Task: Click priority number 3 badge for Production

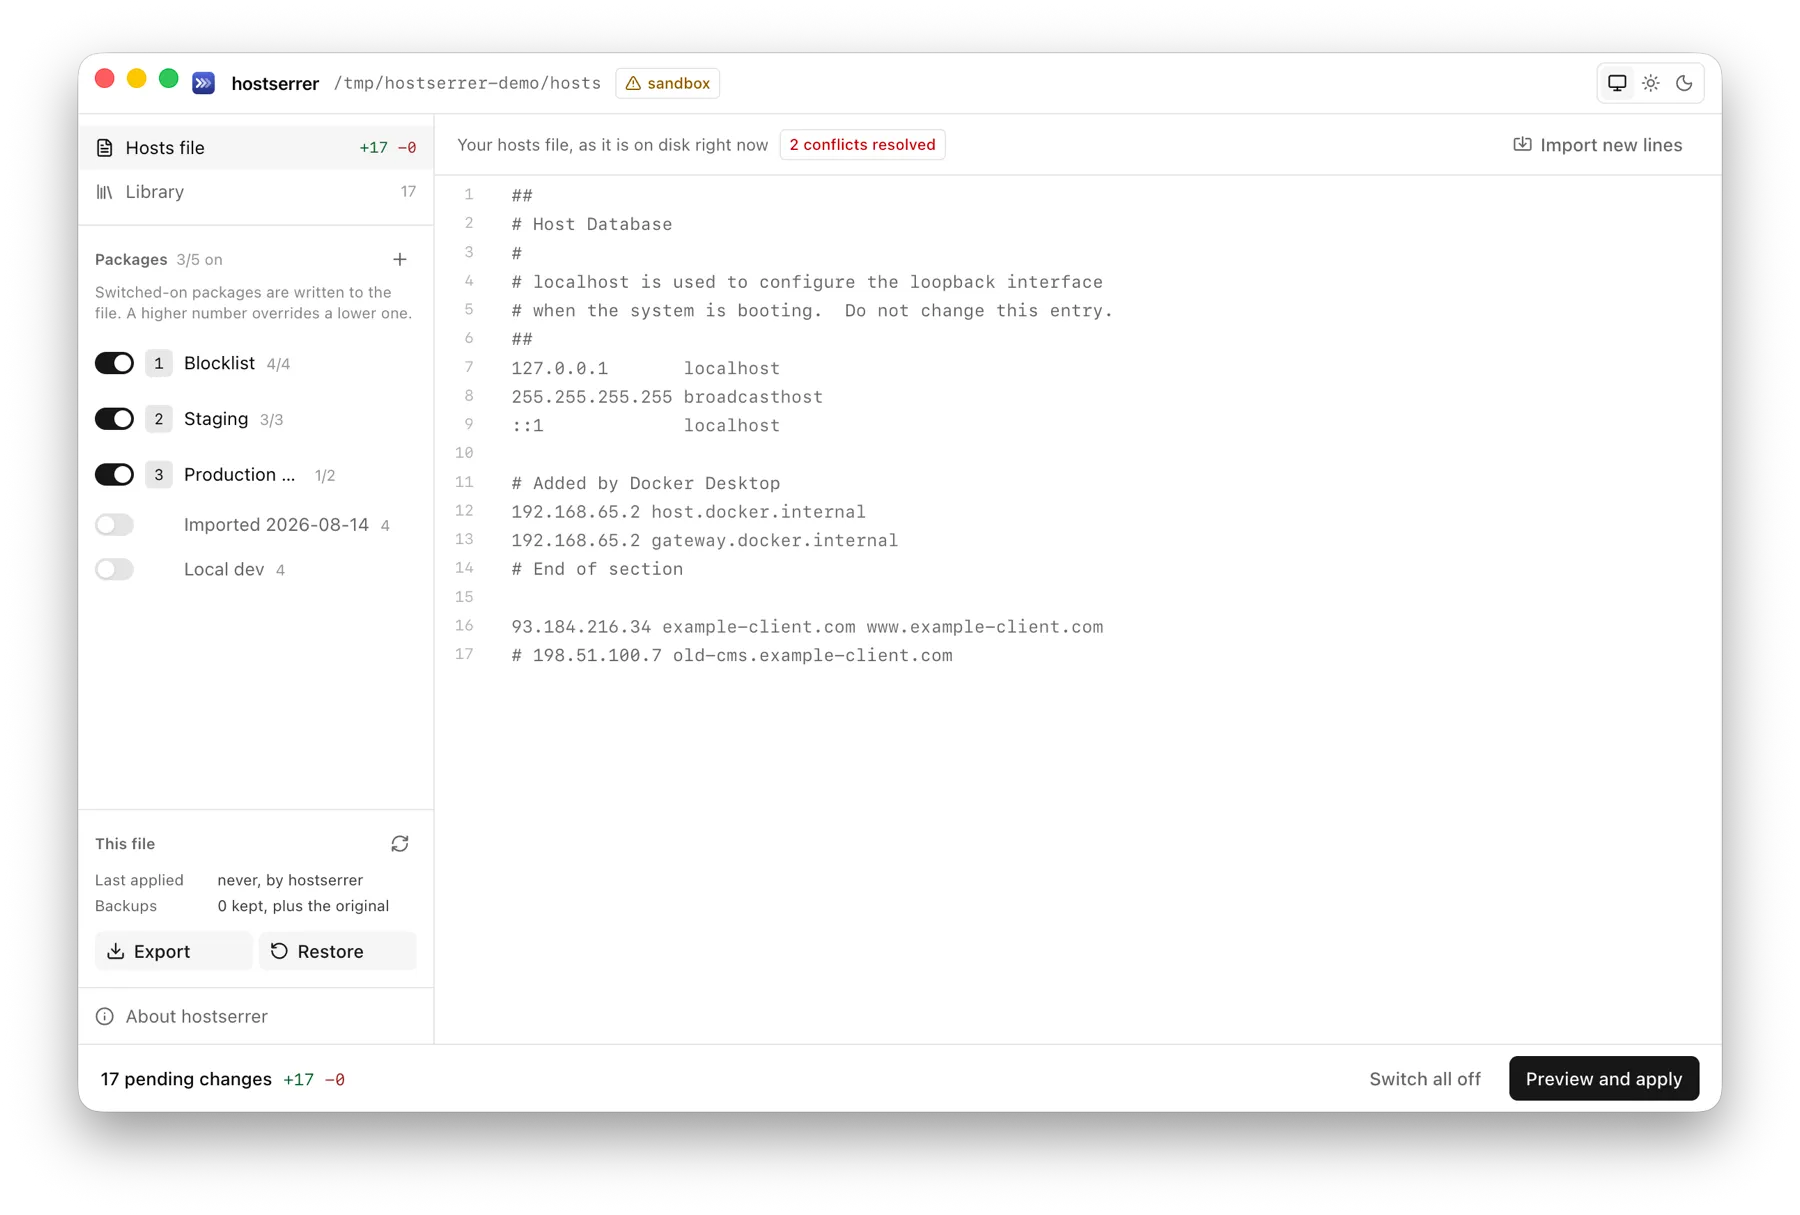Action: click(159, 475)
